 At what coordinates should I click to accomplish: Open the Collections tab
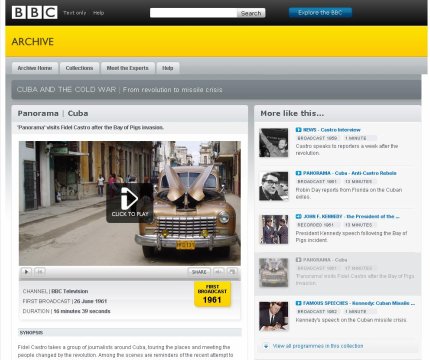tap(79, 68)
